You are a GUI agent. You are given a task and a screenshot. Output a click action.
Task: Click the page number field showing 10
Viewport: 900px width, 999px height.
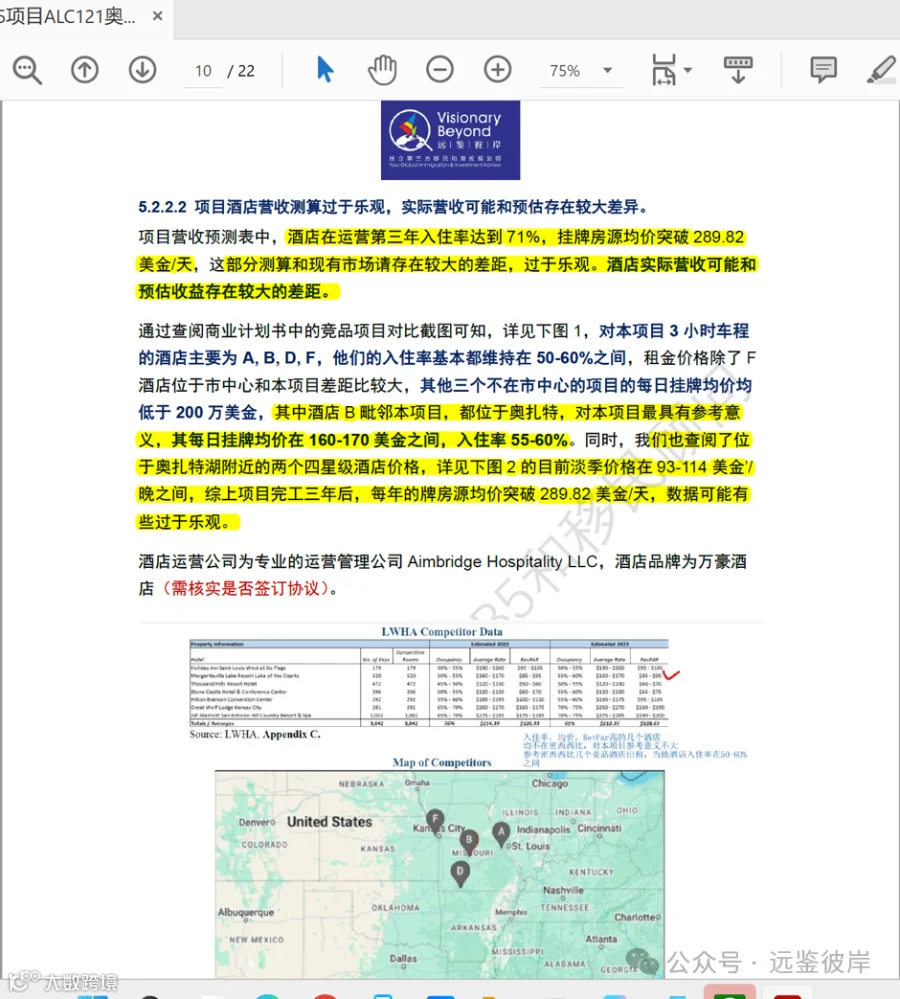click(203, 71)
